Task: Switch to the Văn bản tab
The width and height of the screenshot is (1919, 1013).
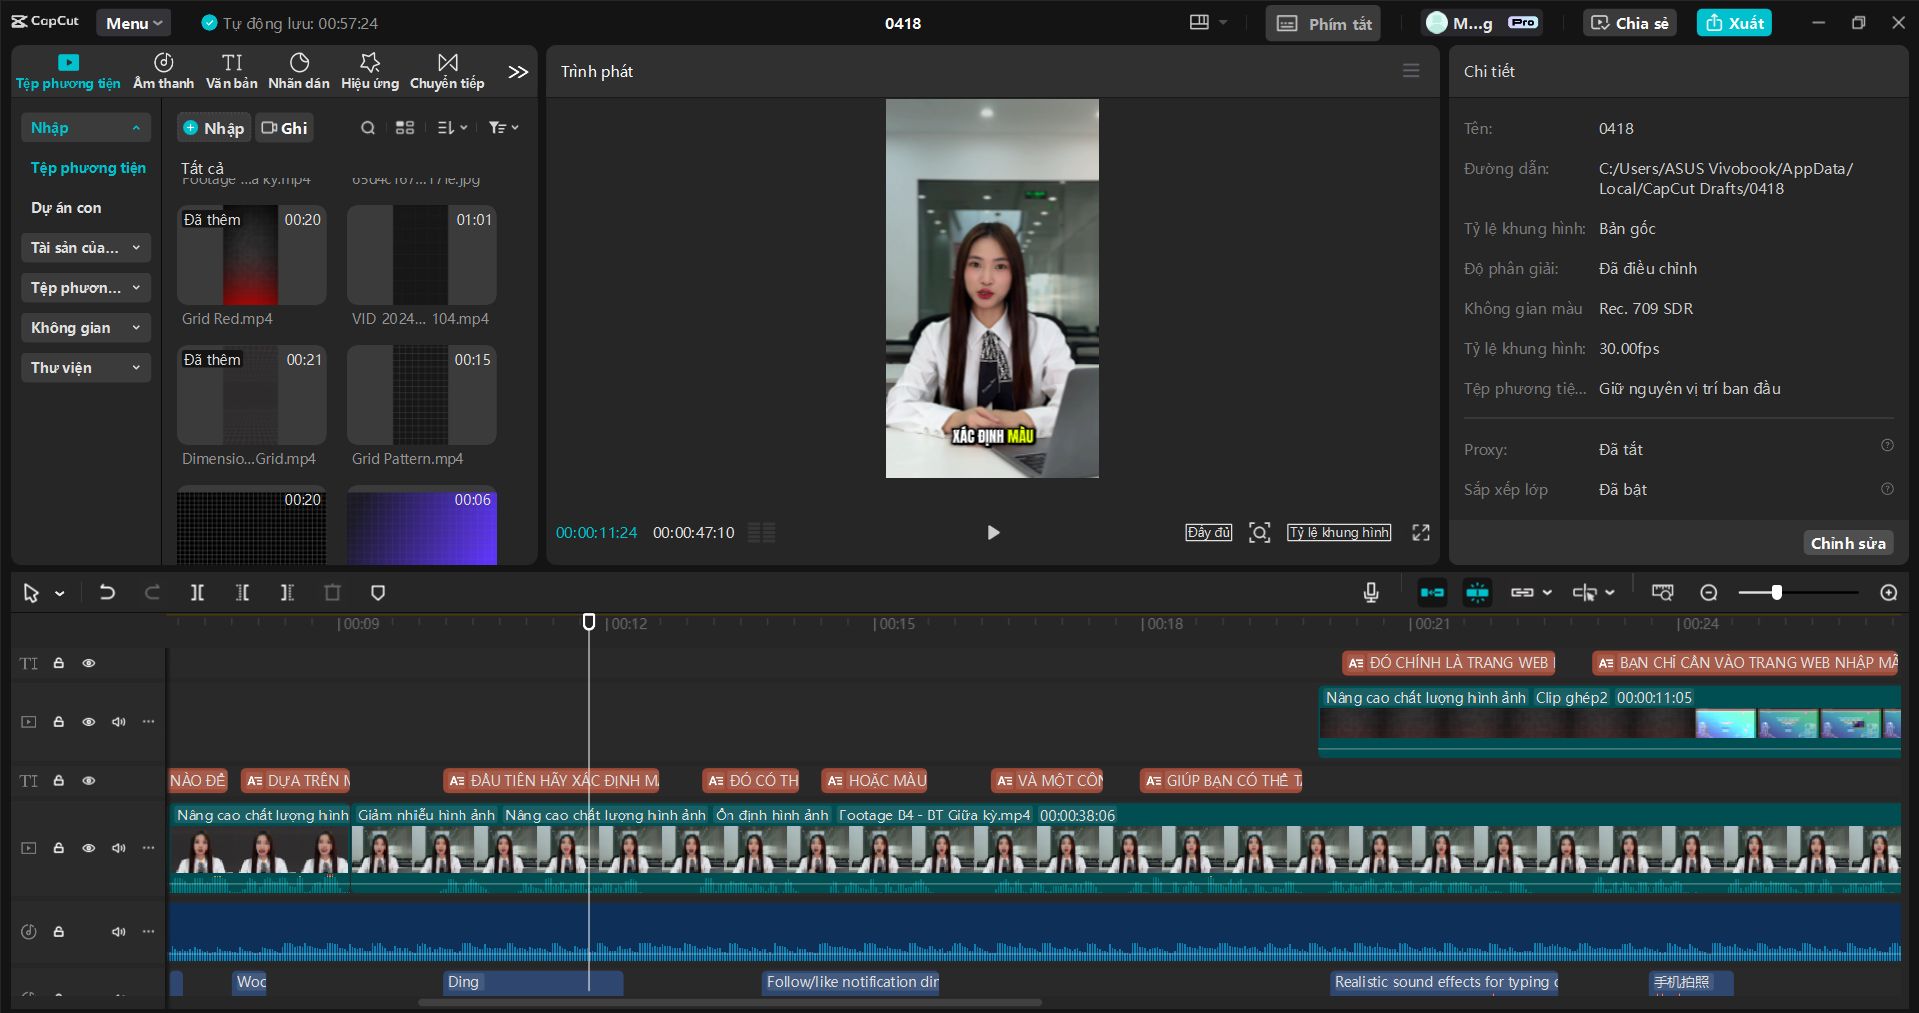Action: point(232,72)
